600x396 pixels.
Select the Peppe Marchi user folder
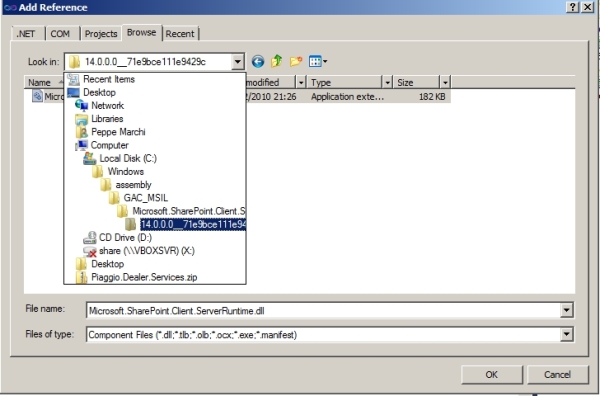tap(118, 132)
